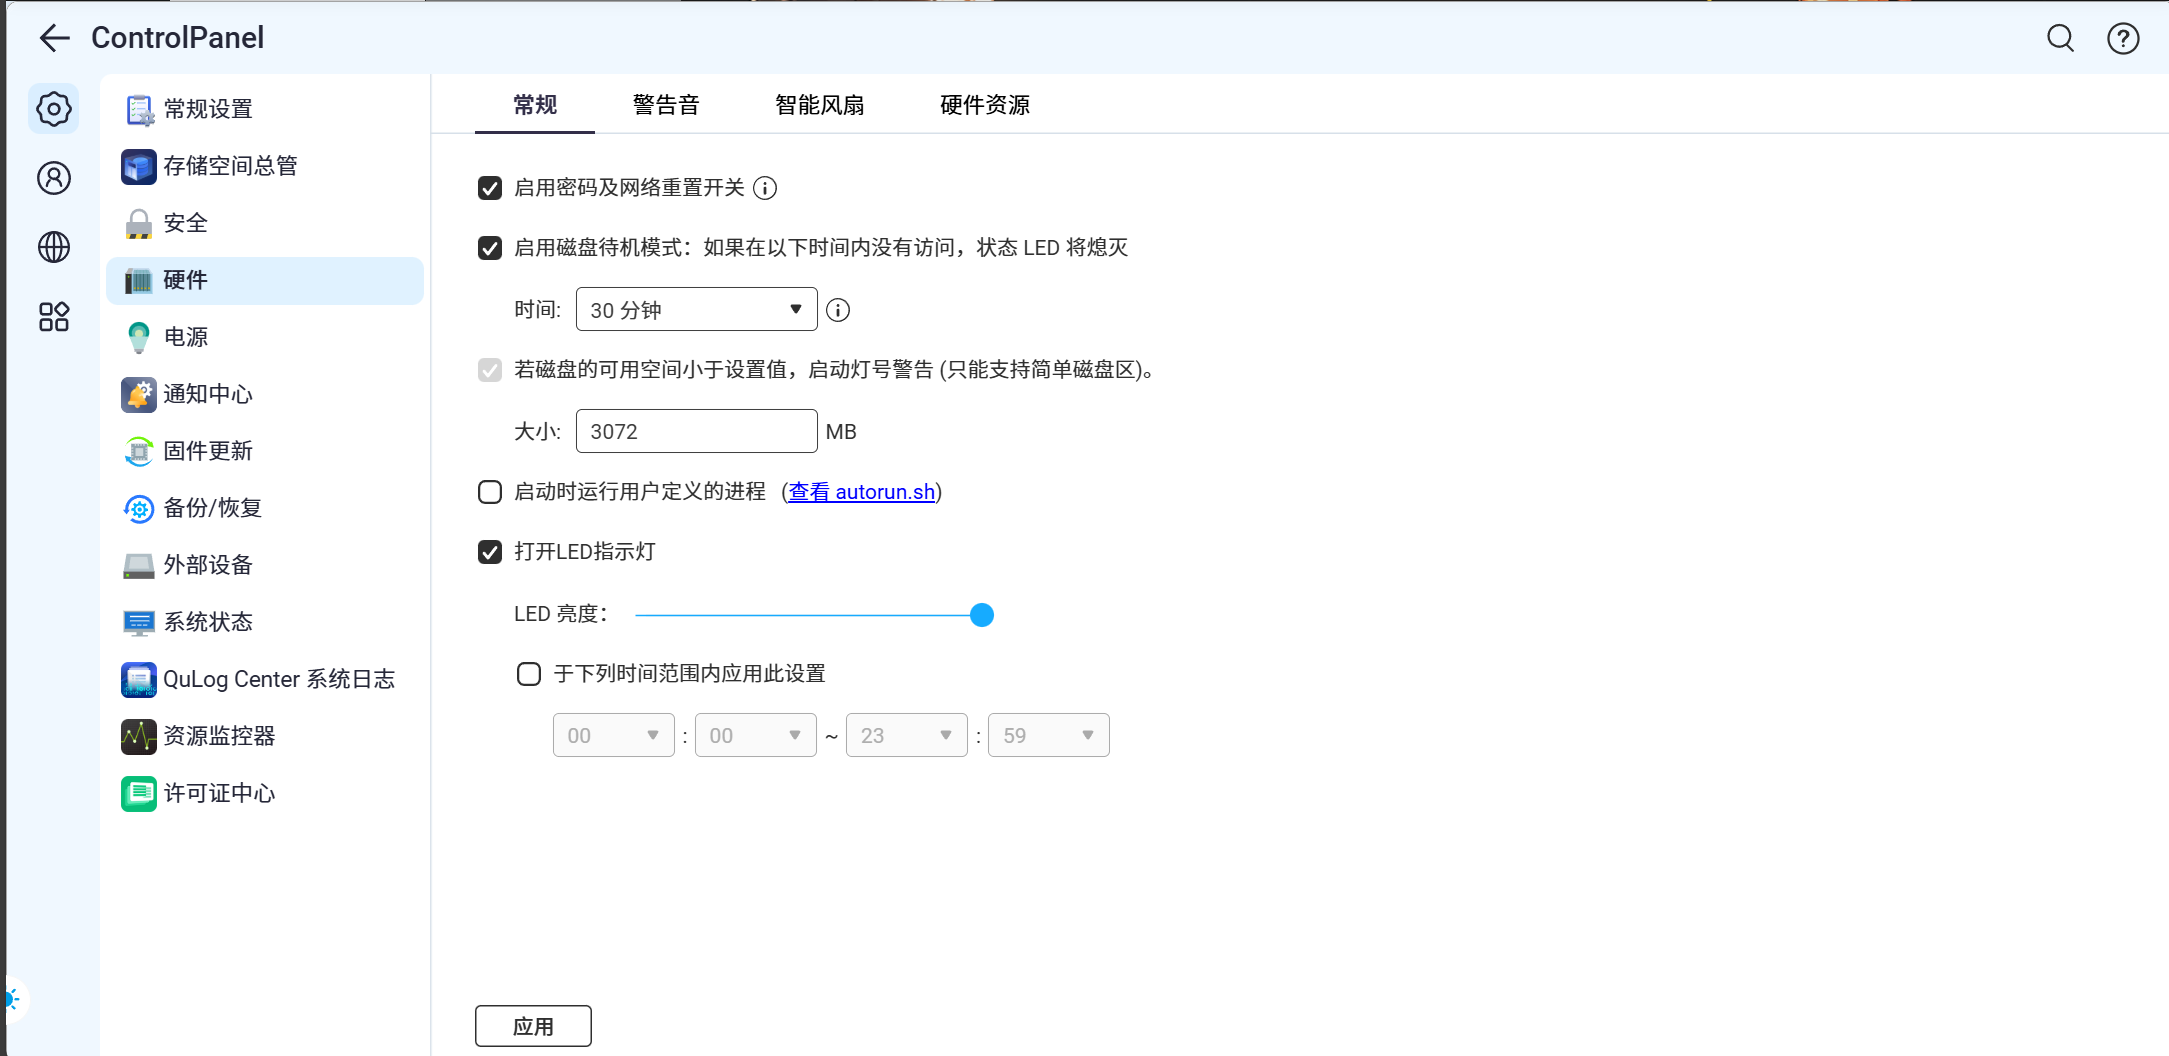Switch to the 智能风扇 tab
Screen dimensions: 2169x1056
tap(819, 105)
